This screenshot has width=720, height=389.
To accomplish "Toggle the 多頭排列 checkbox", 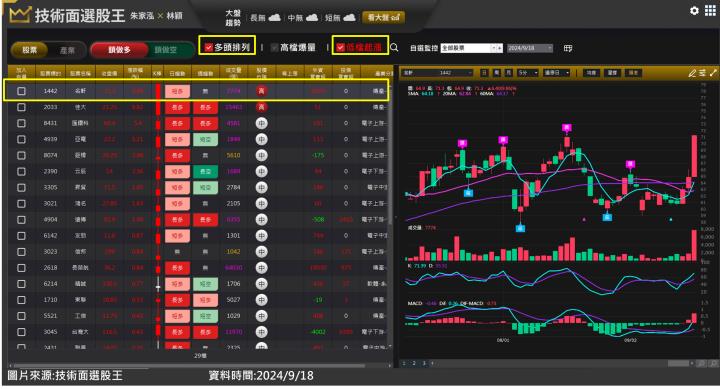I will click(x=208, y=47).
